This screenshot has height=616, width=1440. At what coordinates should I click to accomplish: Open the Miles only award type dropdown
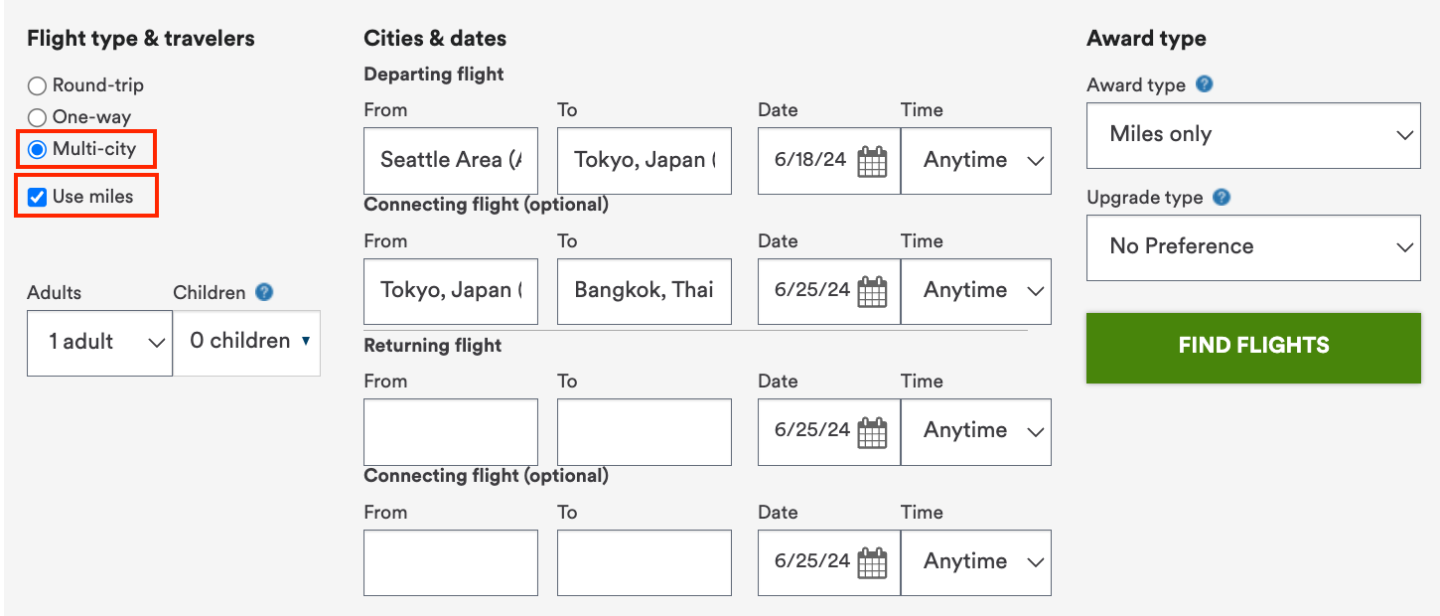[1253, 135]
